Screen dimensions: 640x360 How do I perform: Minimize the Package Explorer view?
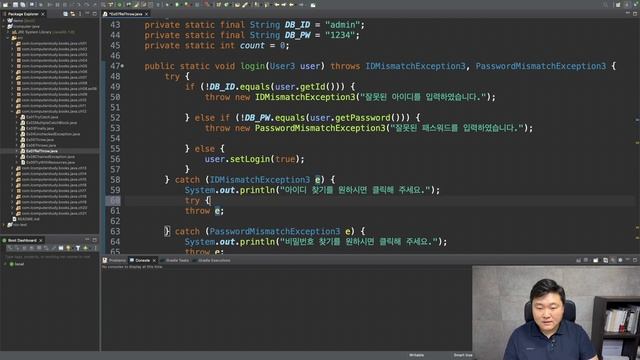pyautogui.click(x=87, y=14)
